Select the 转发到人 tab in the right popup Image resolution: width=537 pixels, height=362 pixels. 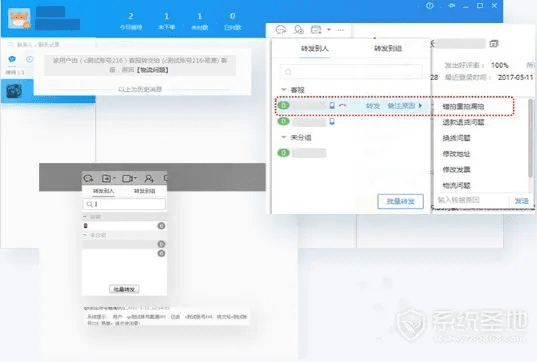[315, 49]
